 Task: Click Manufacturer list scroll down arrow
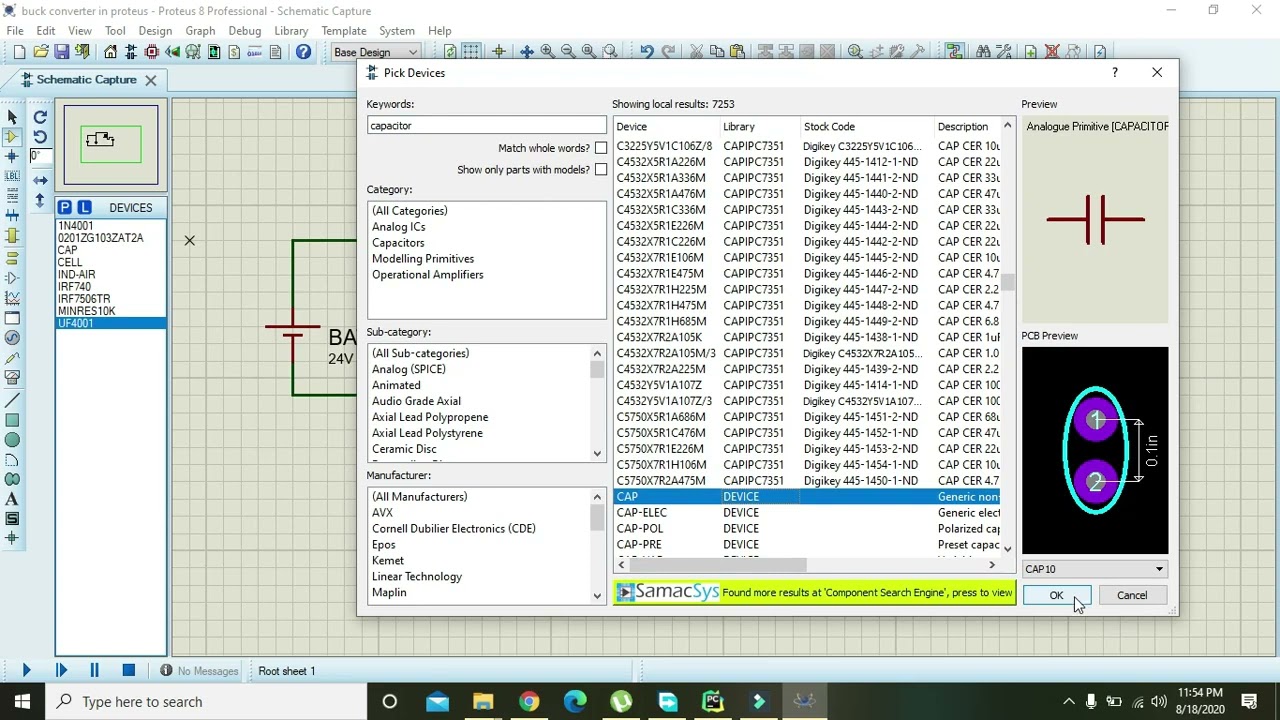point(597,596)
